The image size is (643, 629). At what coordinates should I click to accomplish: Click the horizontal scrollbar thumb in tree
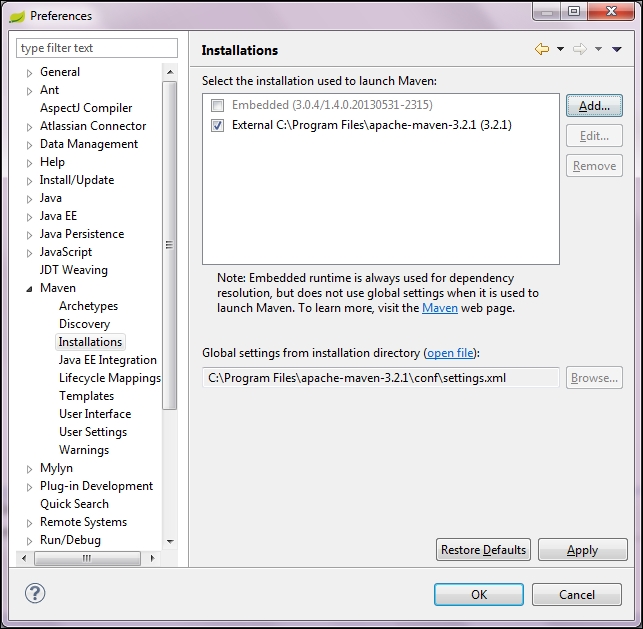pos(87,558)
